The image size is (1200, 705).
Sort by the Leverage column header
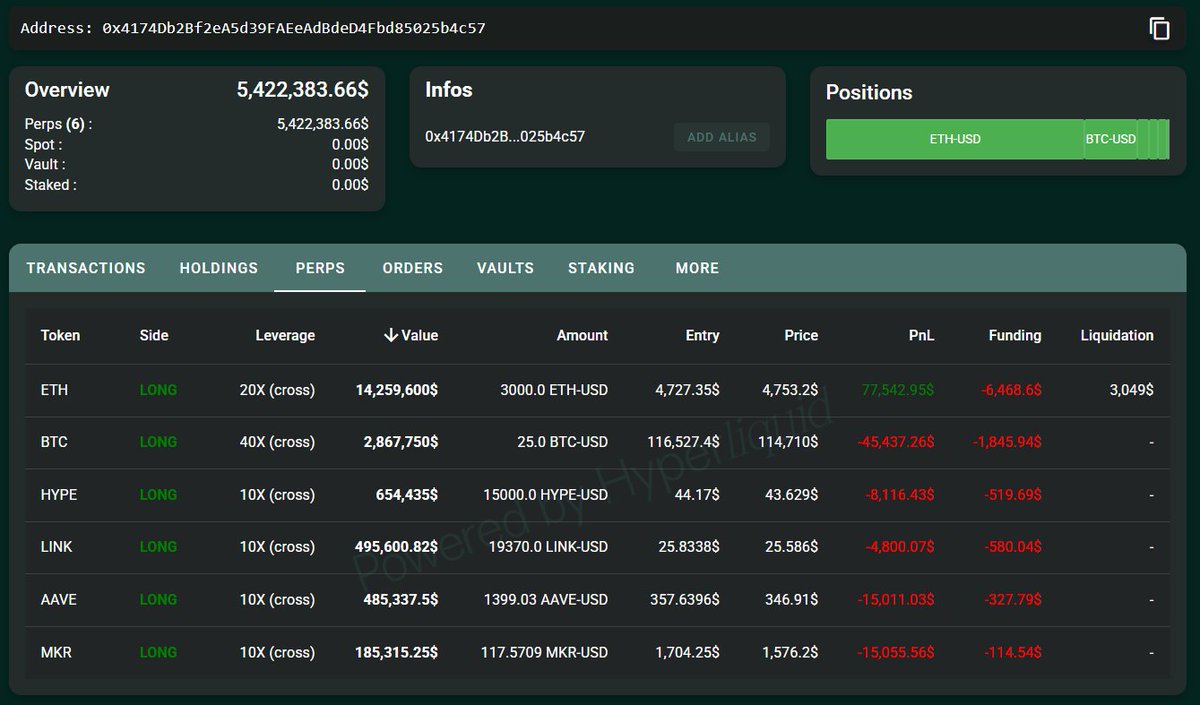pos(285,335)
